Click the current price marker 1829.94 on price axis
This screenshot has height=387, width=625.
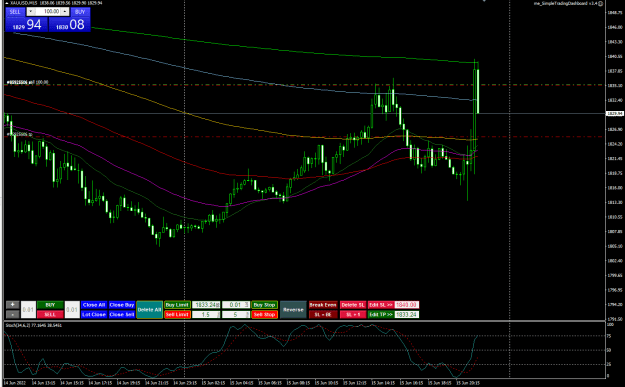point(615,114)
